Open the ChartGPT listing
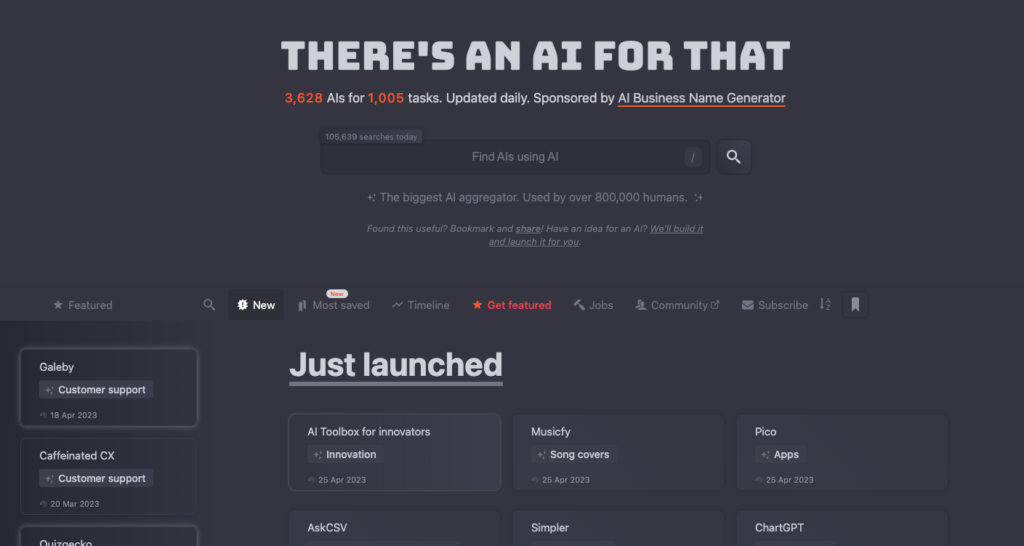 tap(842, 528)
